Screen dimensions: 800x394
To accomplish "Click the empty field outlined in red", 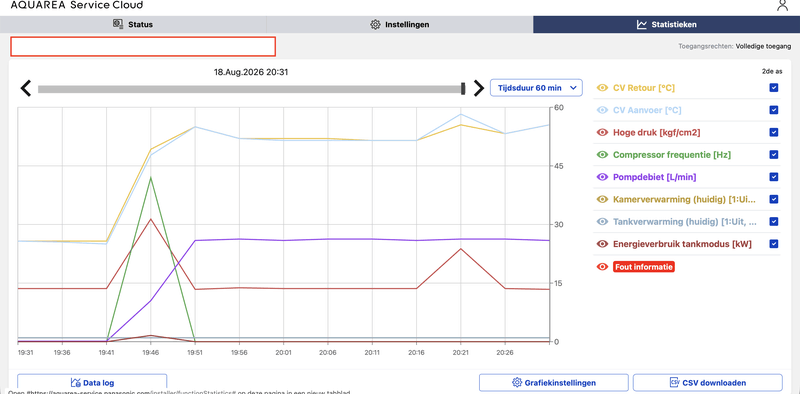I will point(143,46).
